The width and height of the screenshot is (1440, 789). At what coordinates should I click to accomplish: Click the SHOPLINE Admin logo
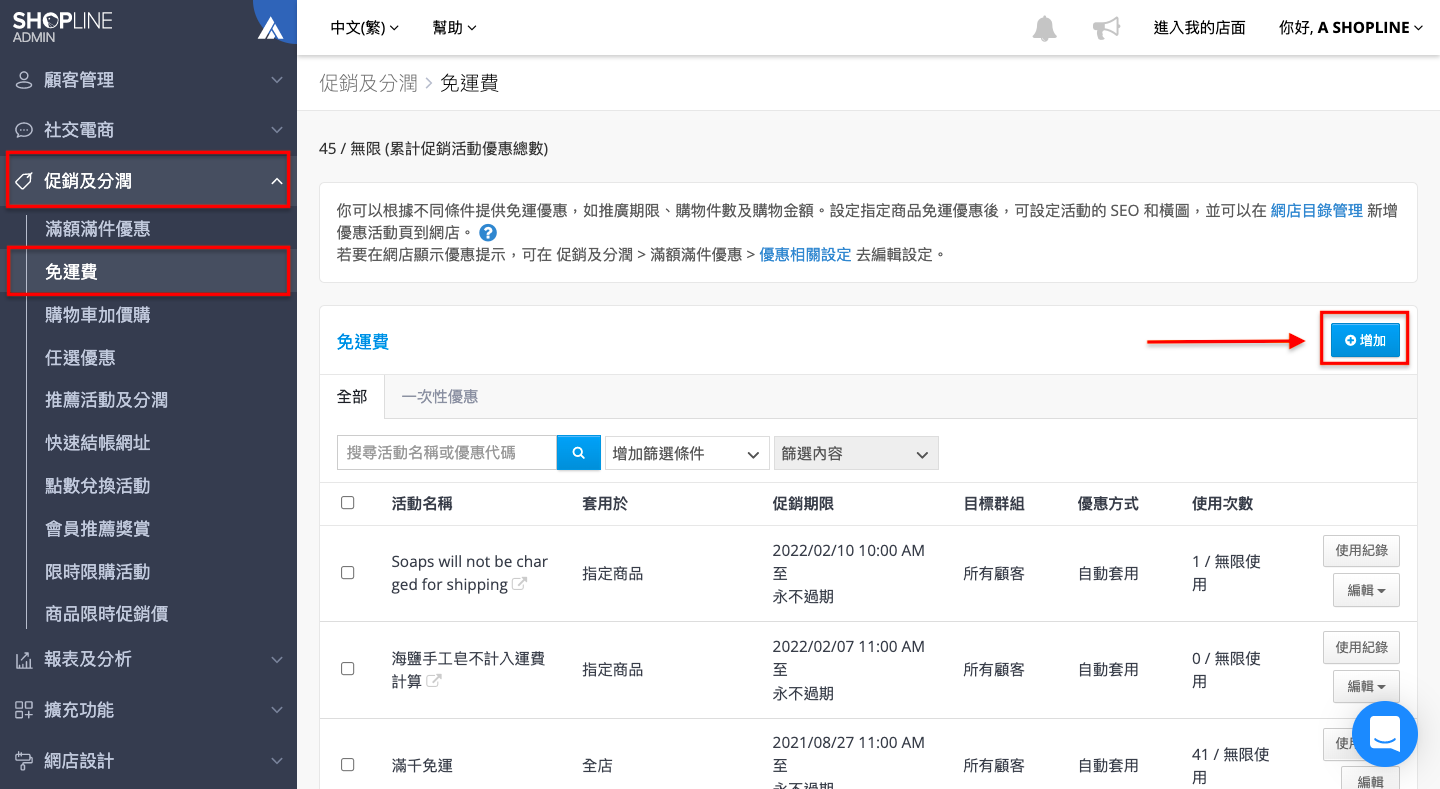(63, 27)
